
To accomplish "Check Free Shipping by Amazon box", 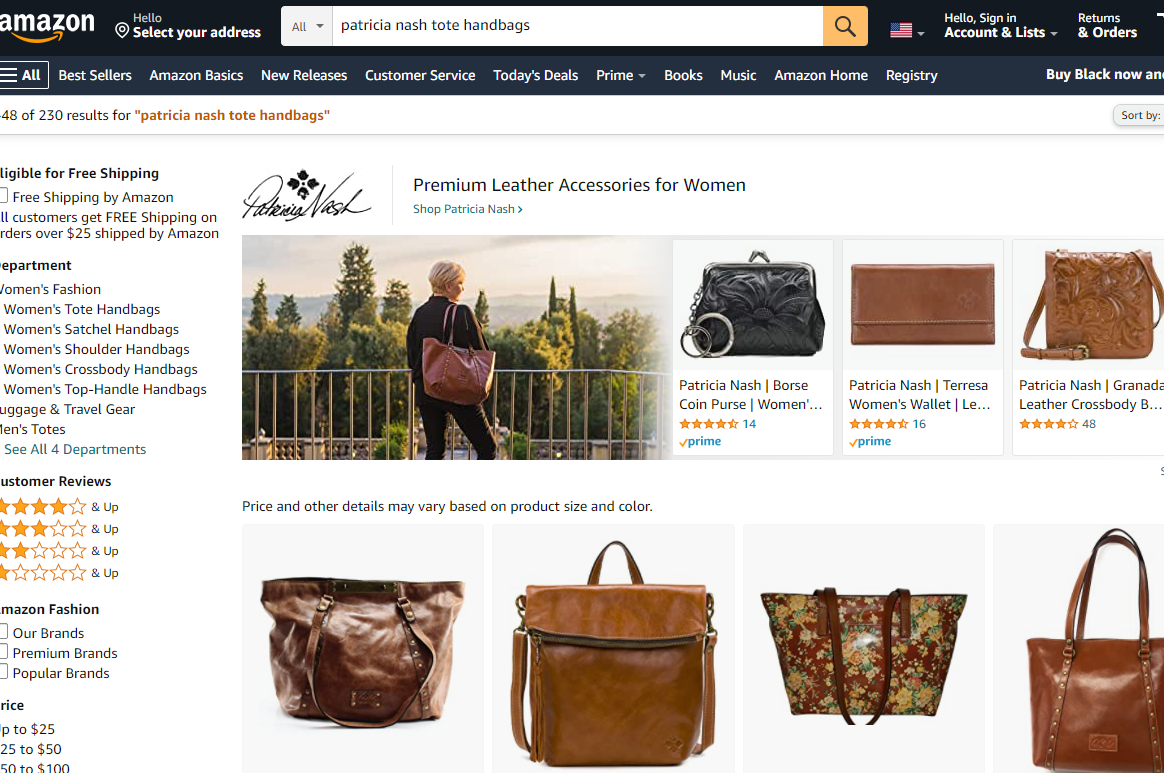I will click(x=4, y=196).
